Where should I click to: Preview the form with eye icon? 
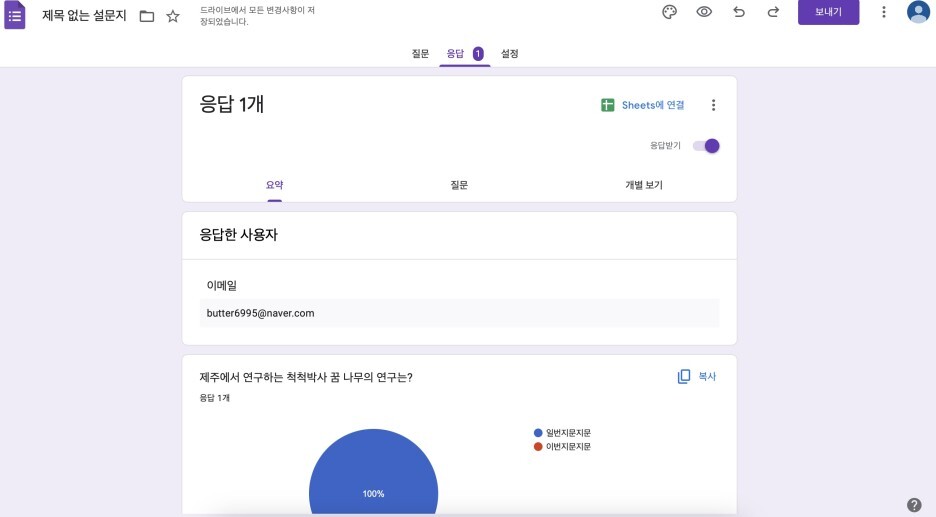pos(704,12)
